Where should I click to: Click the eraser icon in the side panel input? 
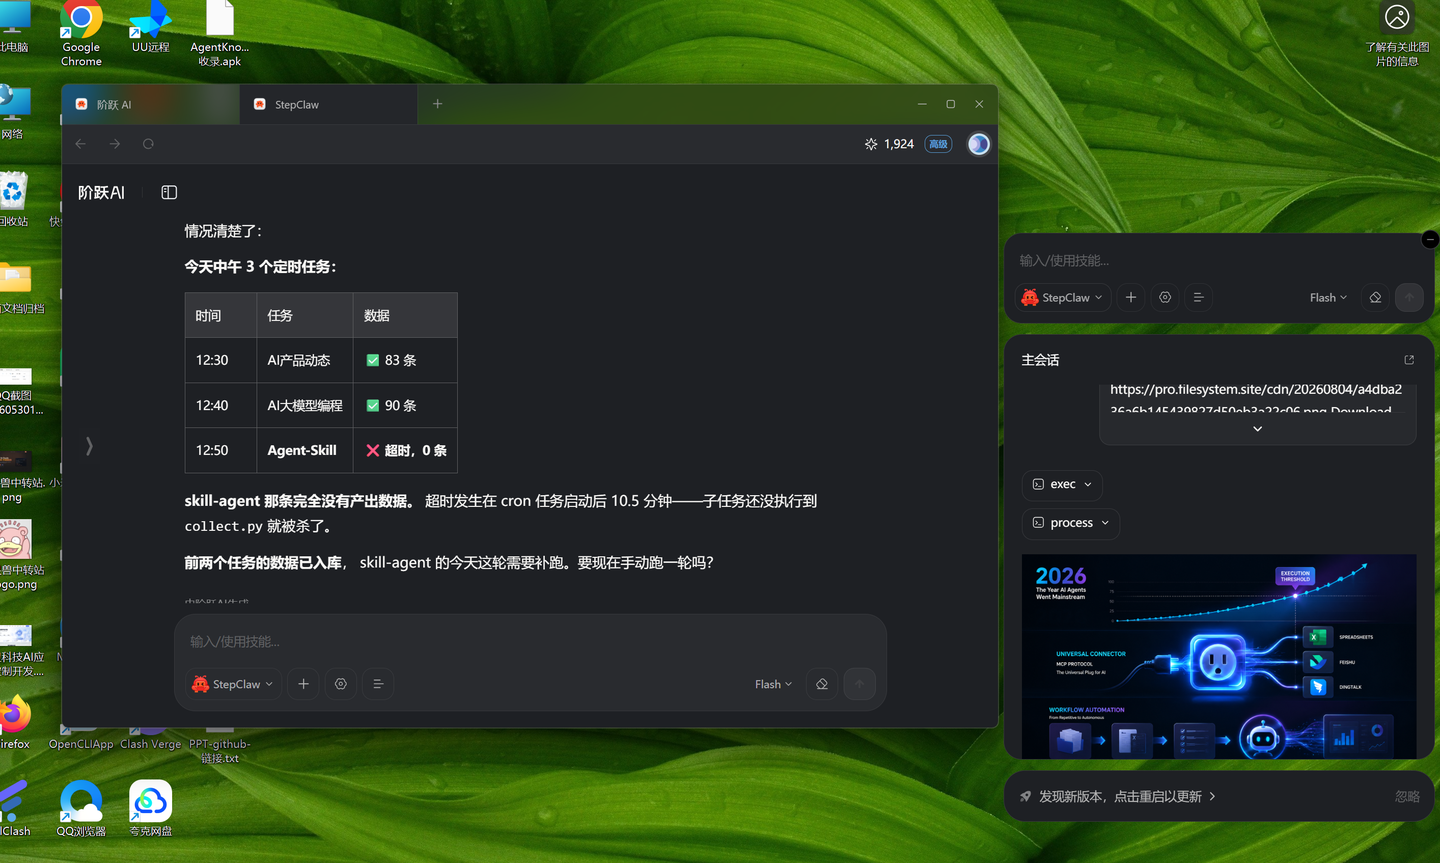(1376, 297)
